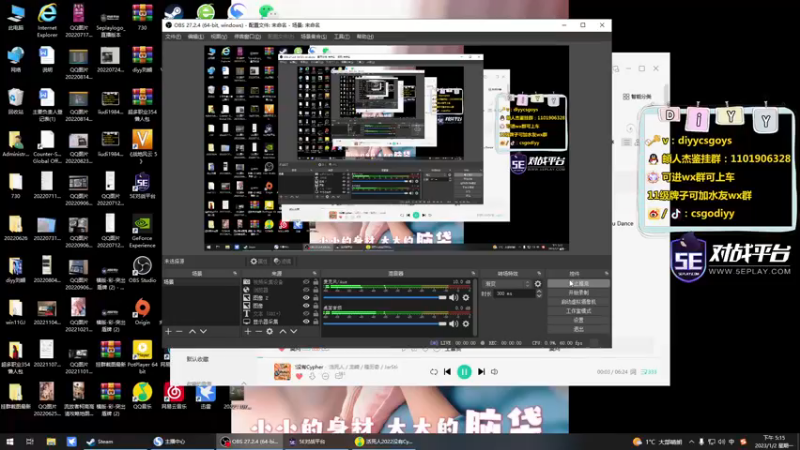Hide the Image source below Image 2

[x=306, y=306]
